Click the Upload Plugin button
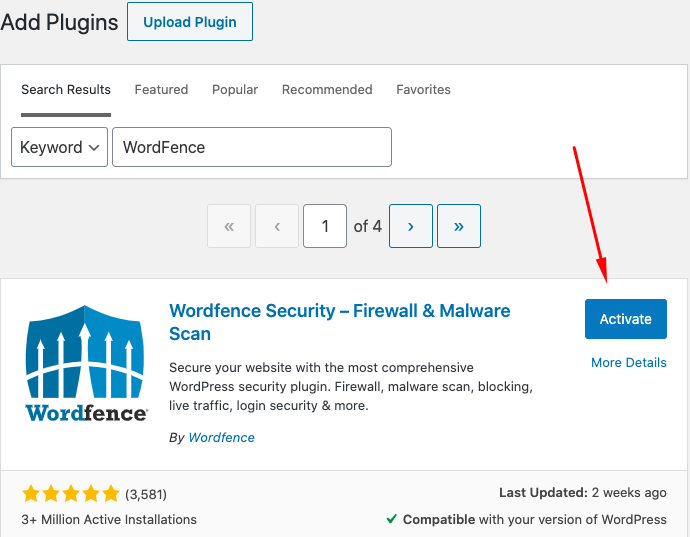This screenshot has height=537, width=690. click(x=190, y=22)
